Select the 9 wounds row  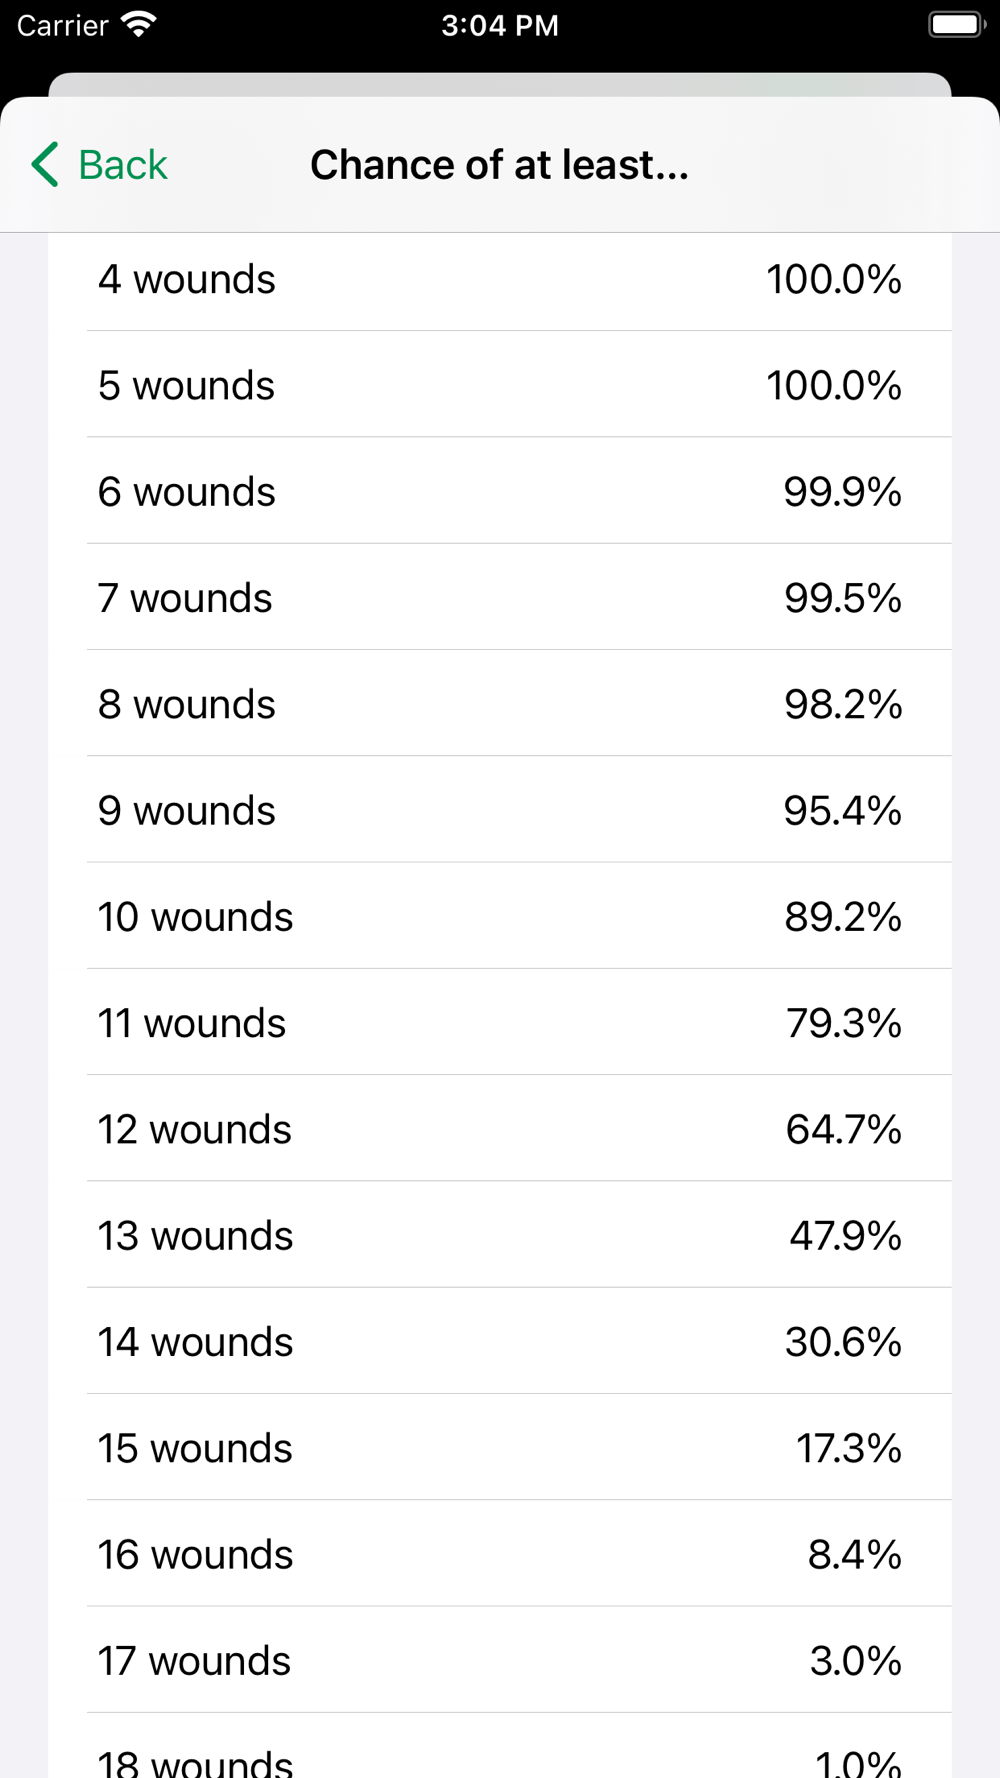coord(500,810)
